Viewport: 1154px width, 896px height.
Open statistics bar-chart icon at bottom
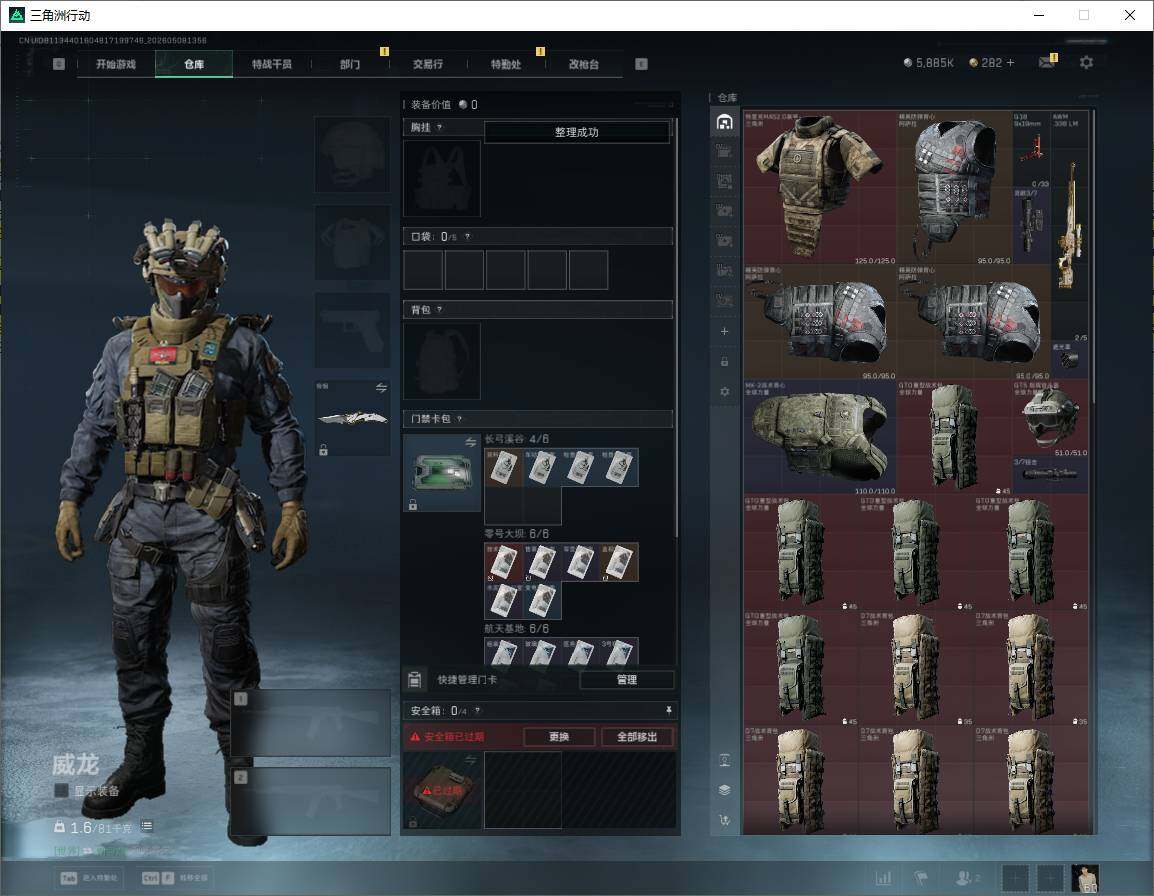coord(884,878)
